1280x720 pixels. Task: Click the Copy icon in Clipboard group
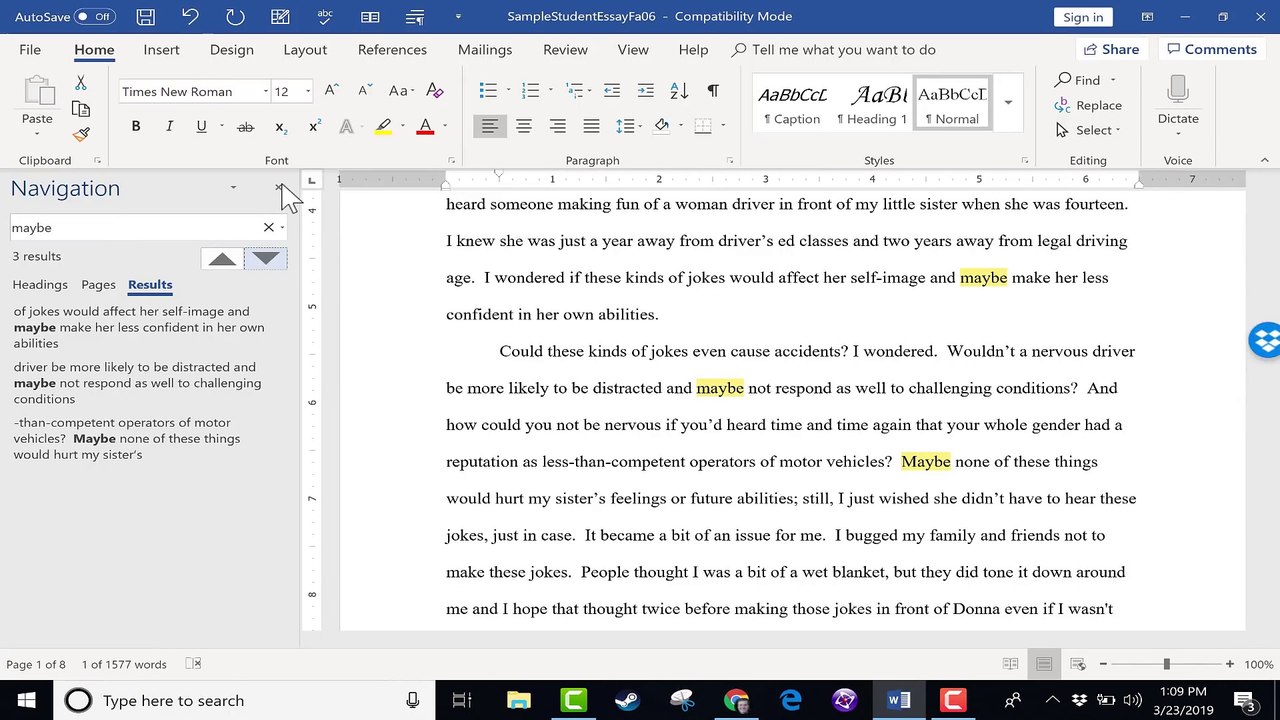coord(81,109)
